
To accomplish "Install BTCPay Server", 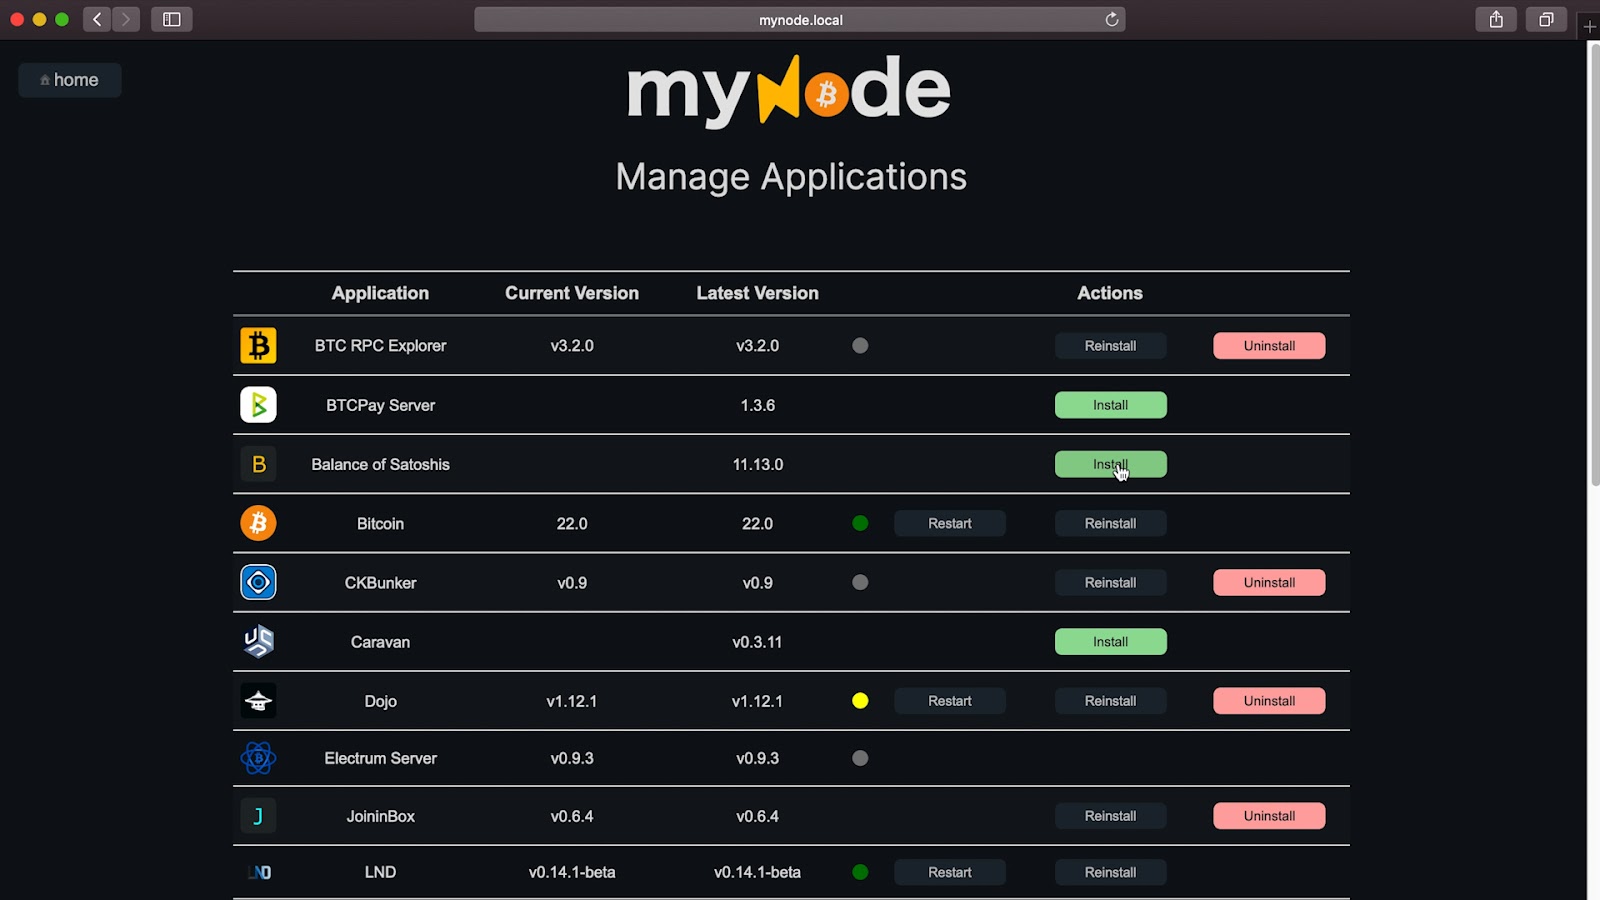I will 1110,405.
